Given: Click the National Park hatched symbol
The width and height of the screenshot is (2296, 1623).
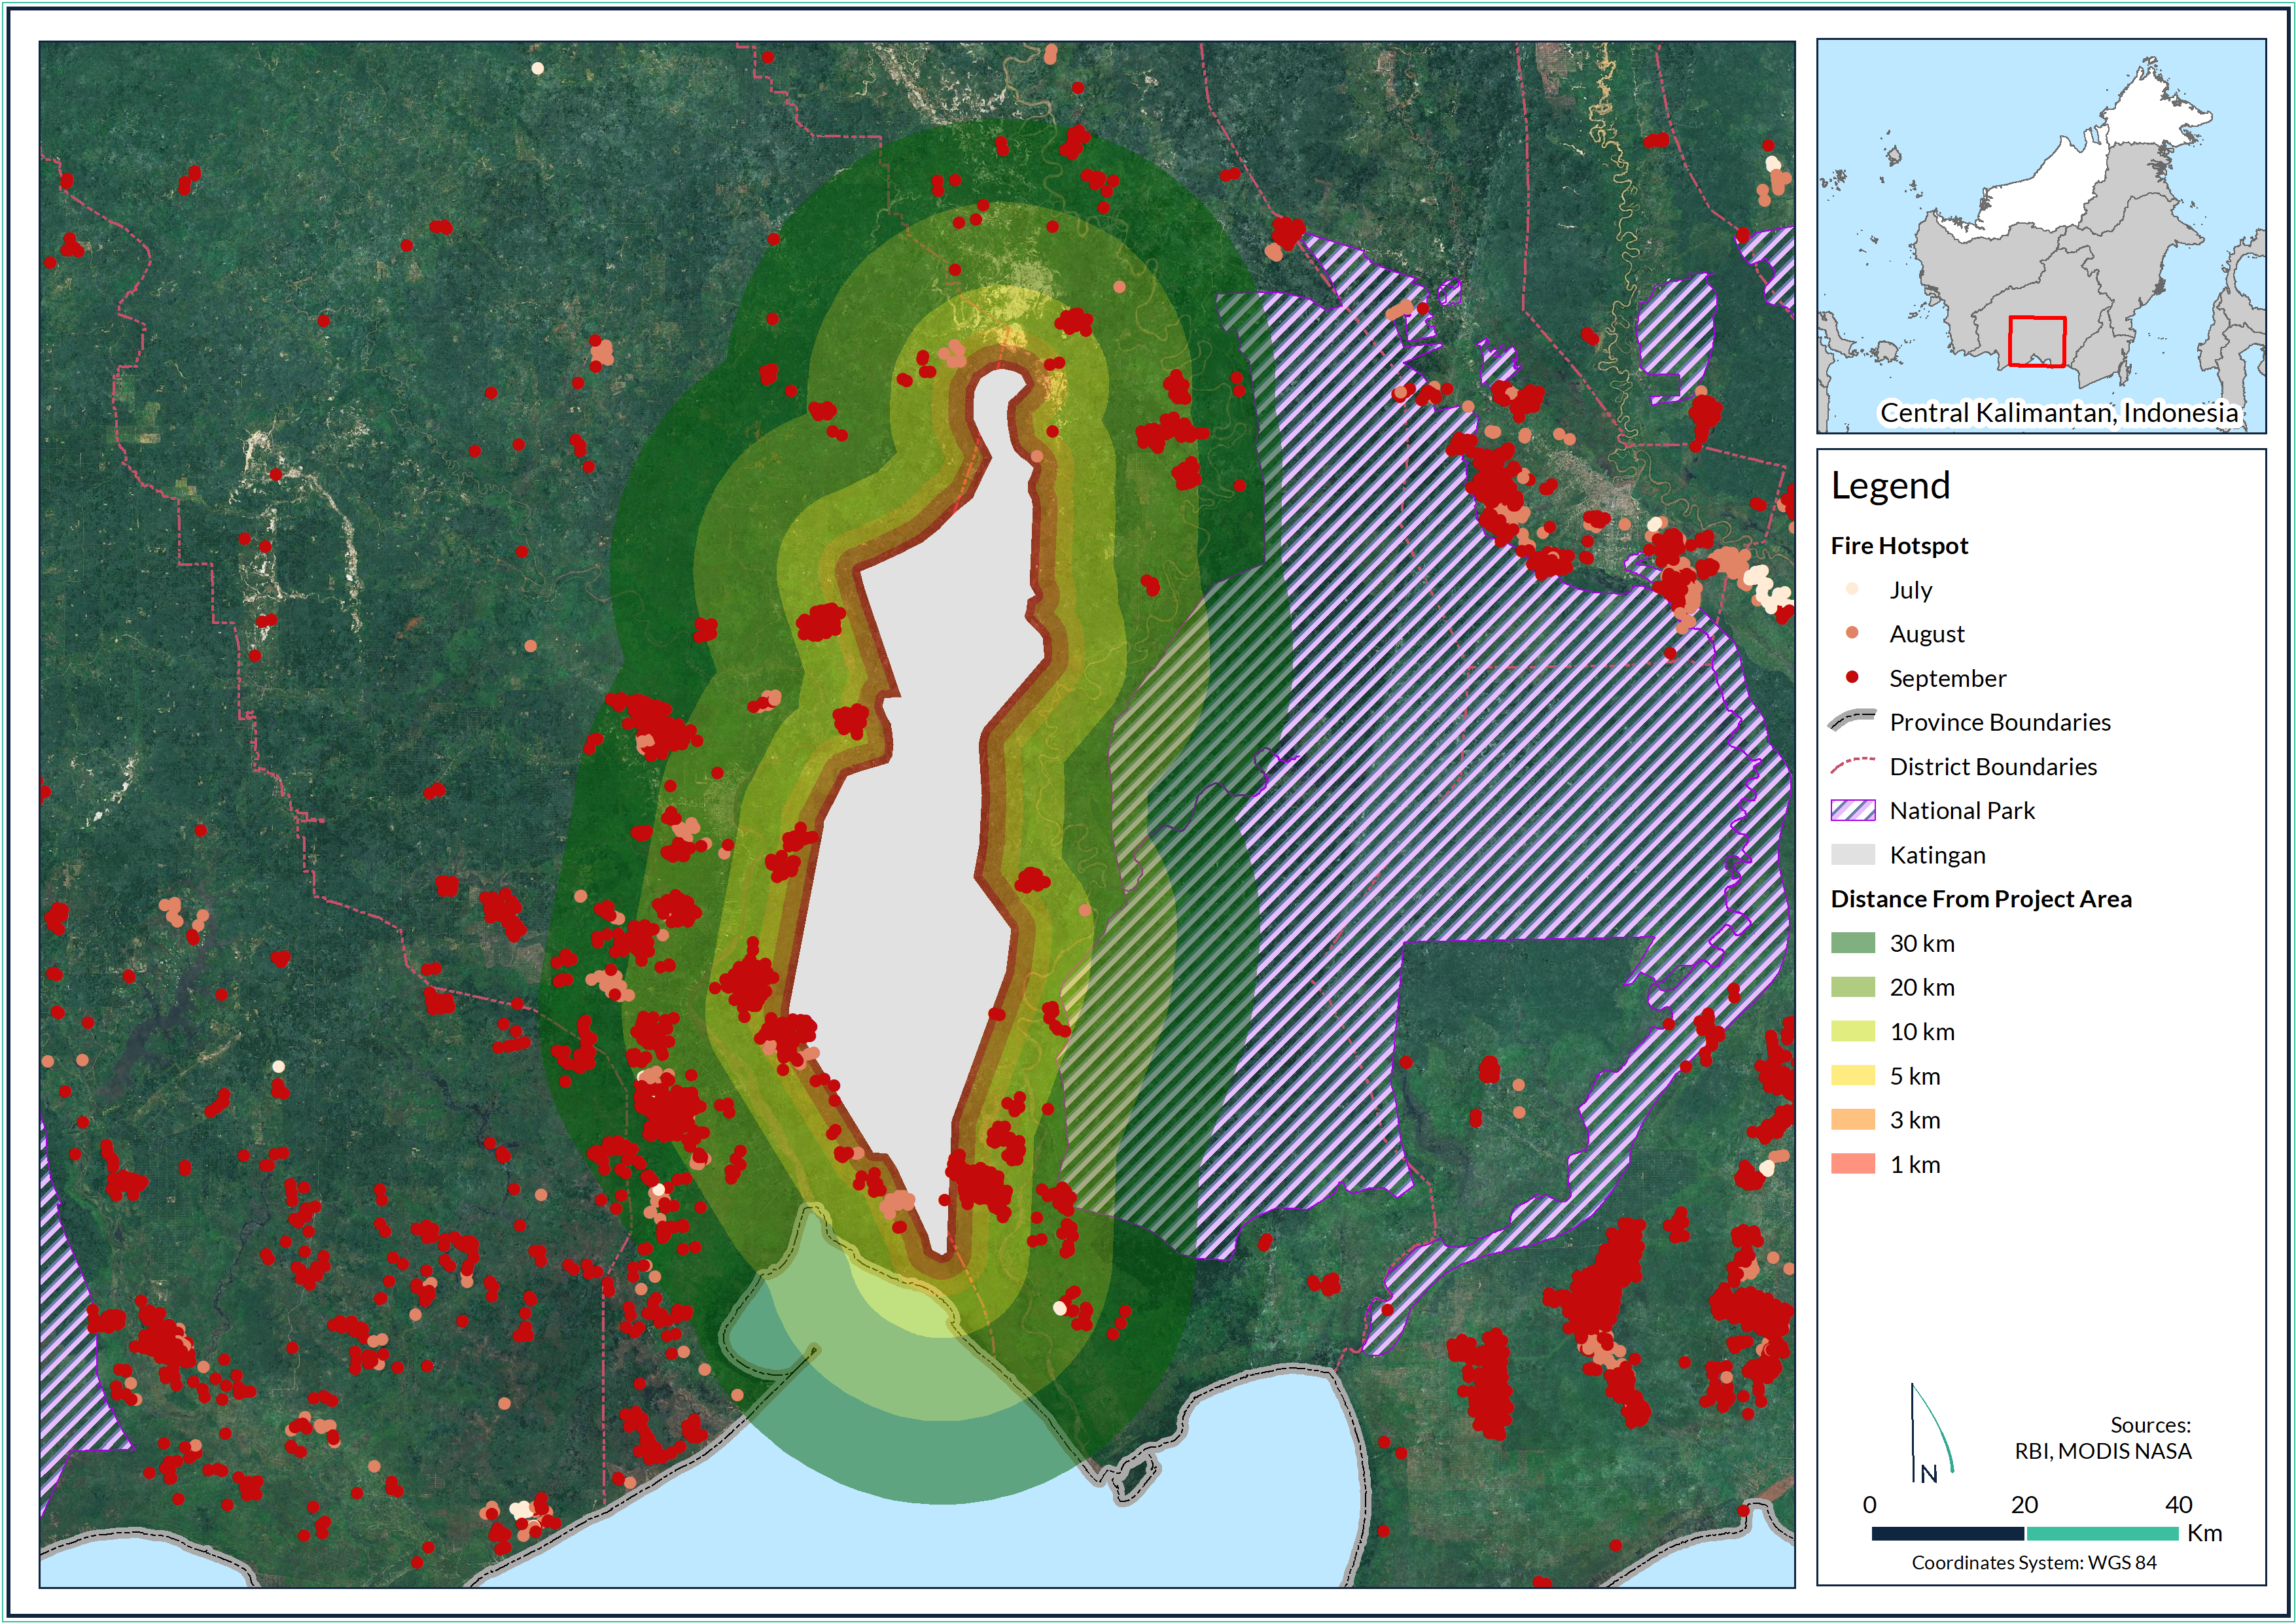Looking at the screenshot, I should tap(1852, 810).
